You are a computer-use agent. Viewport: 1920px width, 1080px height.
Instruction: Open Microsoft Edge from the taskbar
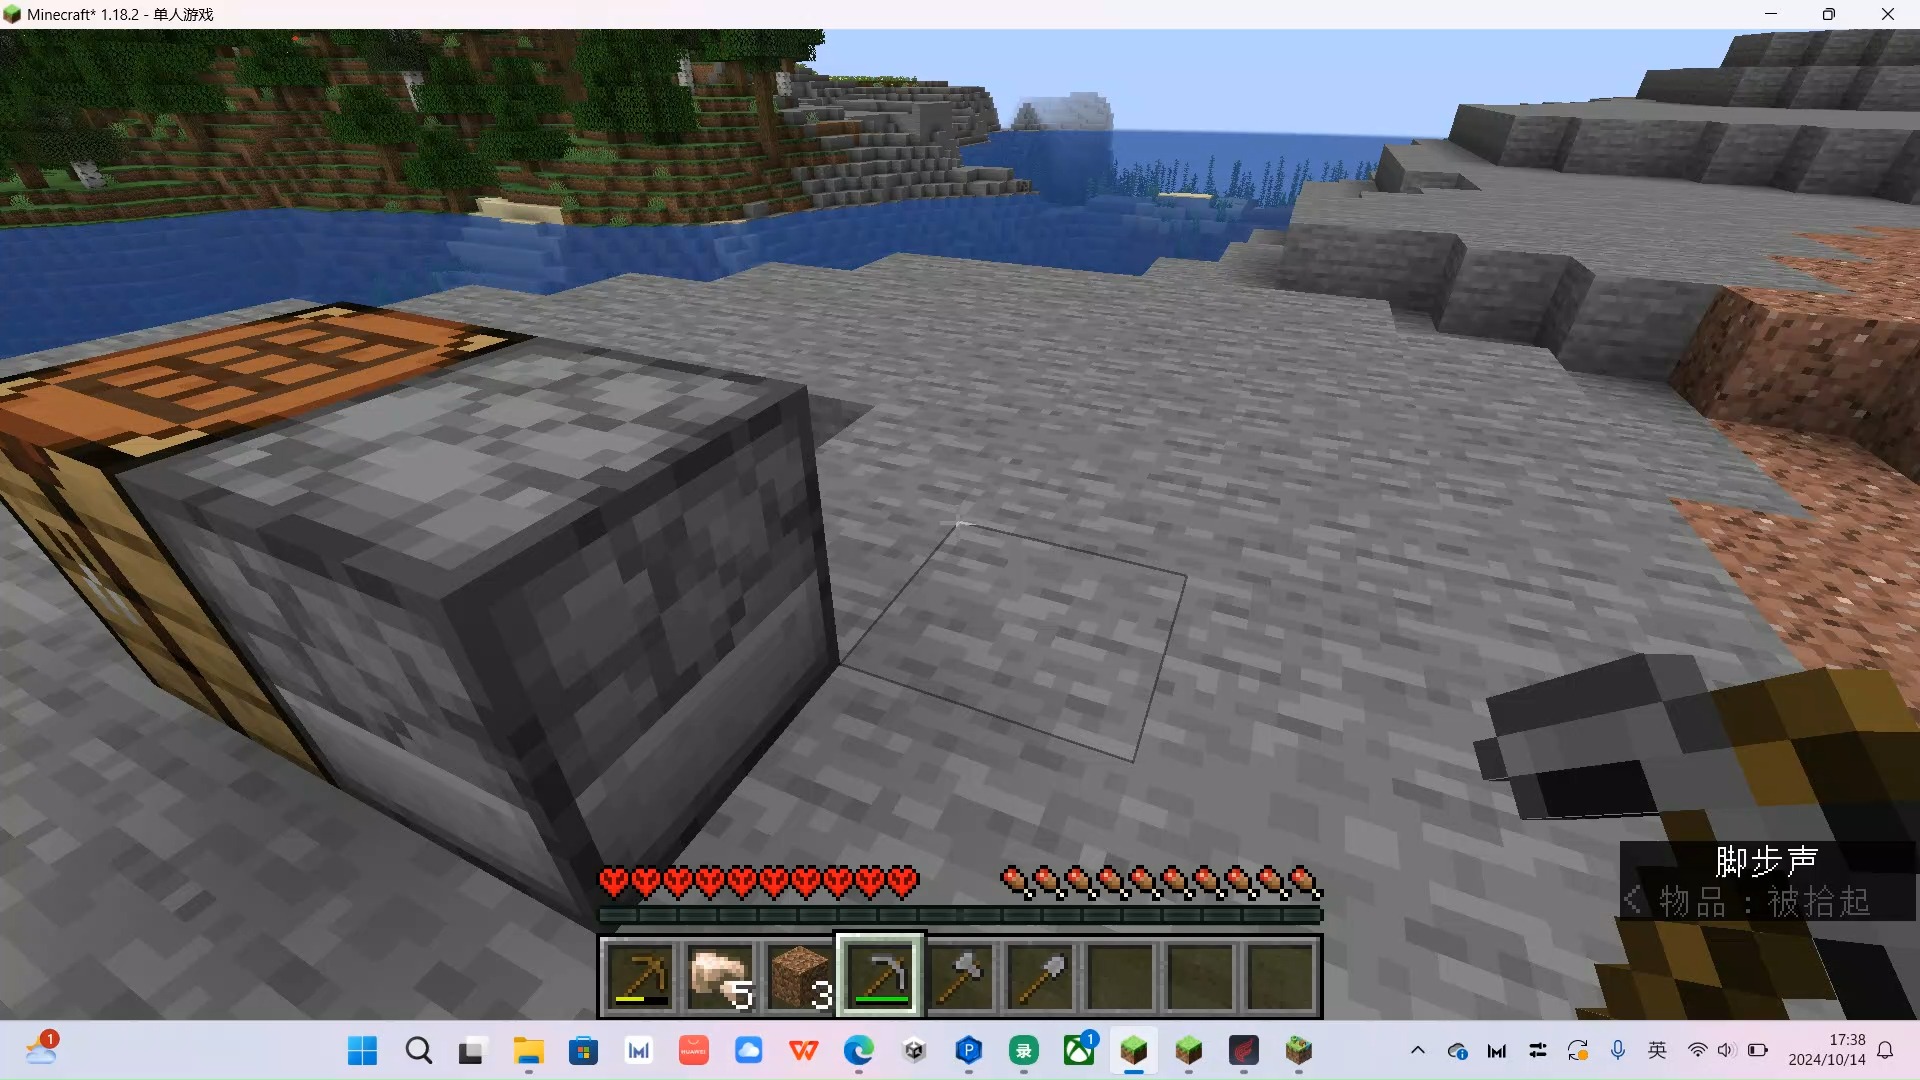pyautogui.click(x=858, y=1051)
